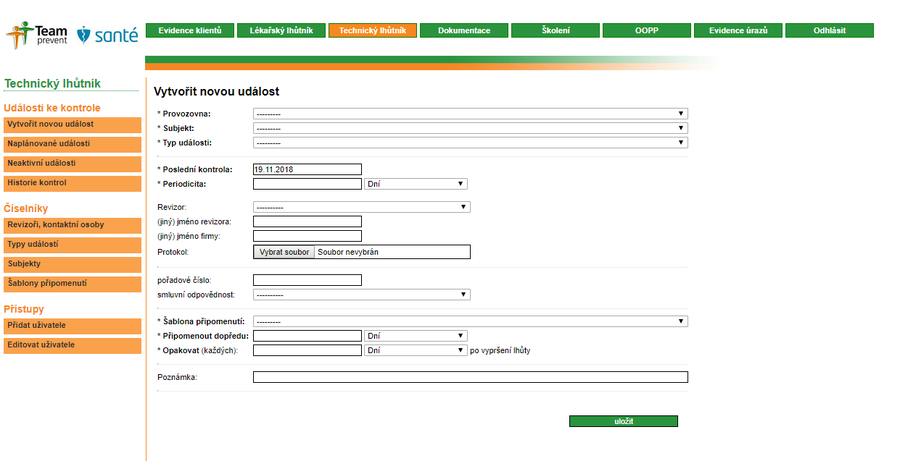The image size is (900, 461).
Task: Open Subjekty in sidebar
Action: tap(72, 264)
